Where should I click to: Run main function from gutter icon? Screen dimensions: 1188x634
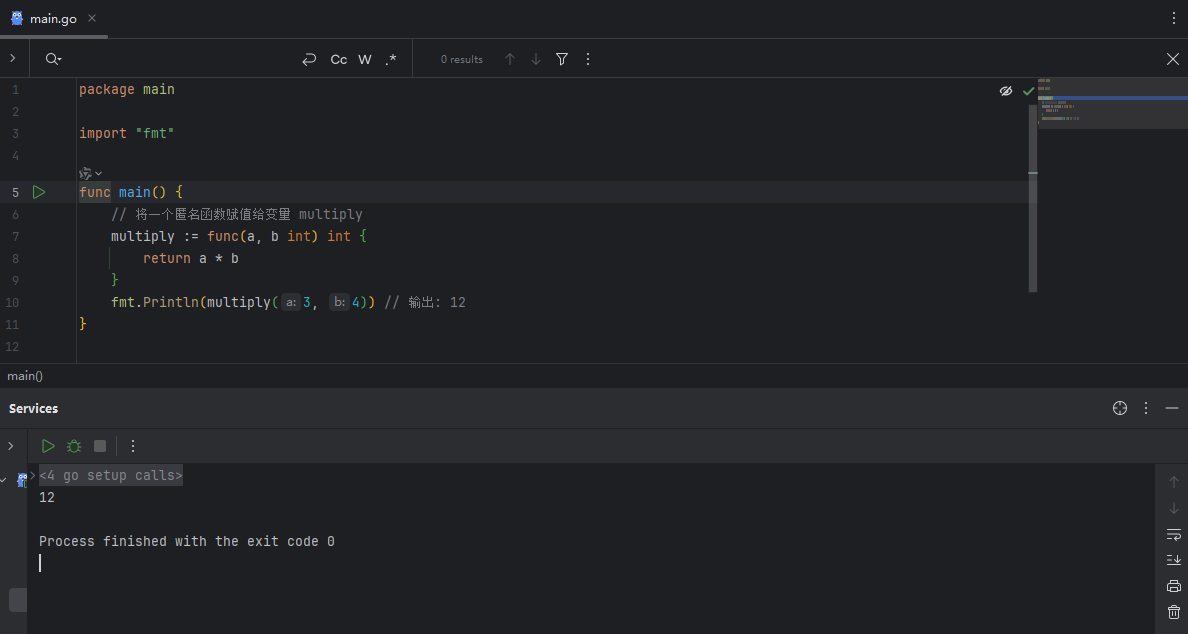point(39,192)
